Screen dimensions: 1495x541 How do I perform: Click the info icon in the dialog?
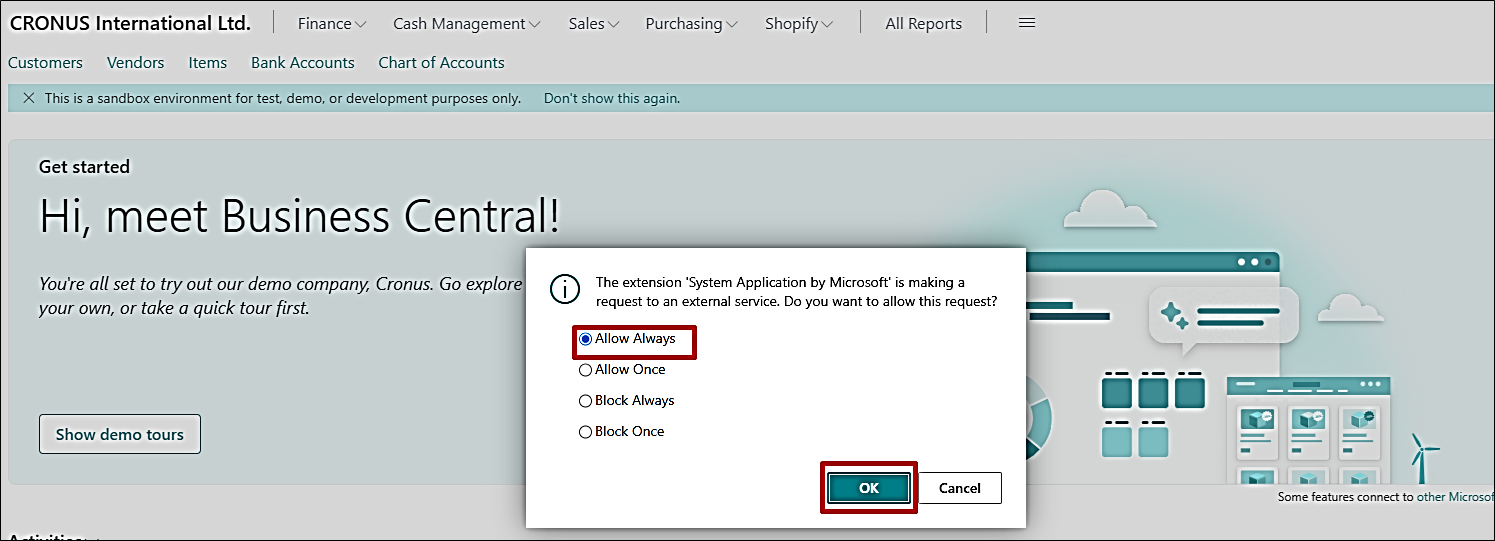[x=566, y=290]
